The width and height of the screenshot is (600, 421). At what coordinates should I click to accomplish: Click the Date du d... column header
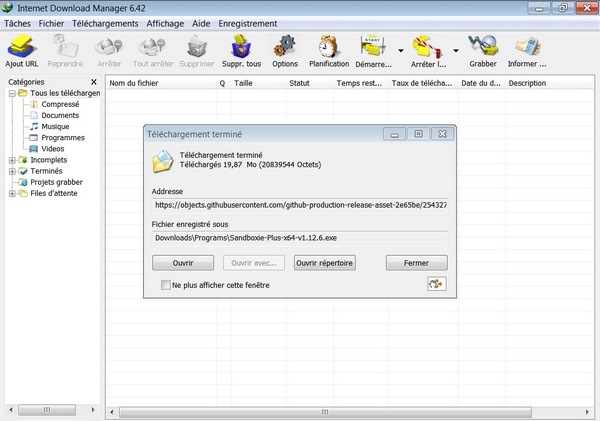(x=482, y=83)
